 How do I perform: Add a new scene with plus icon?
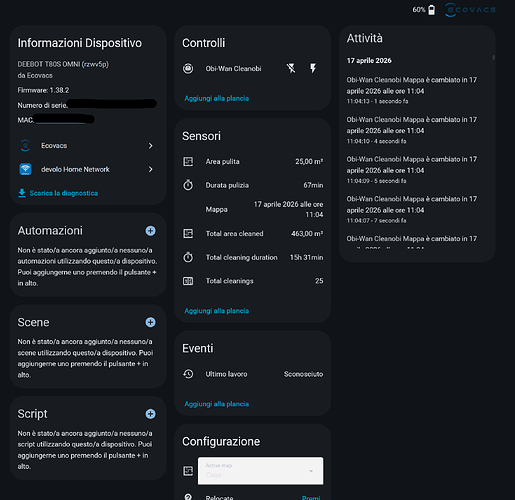click(150, 322)
